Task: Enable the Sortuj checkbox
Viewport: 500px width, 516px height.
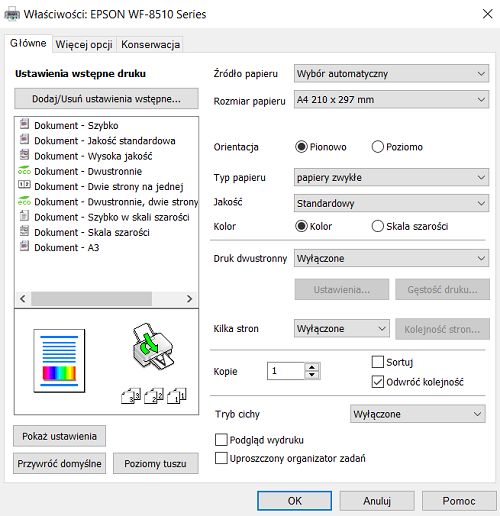Action: coord(378,362)
